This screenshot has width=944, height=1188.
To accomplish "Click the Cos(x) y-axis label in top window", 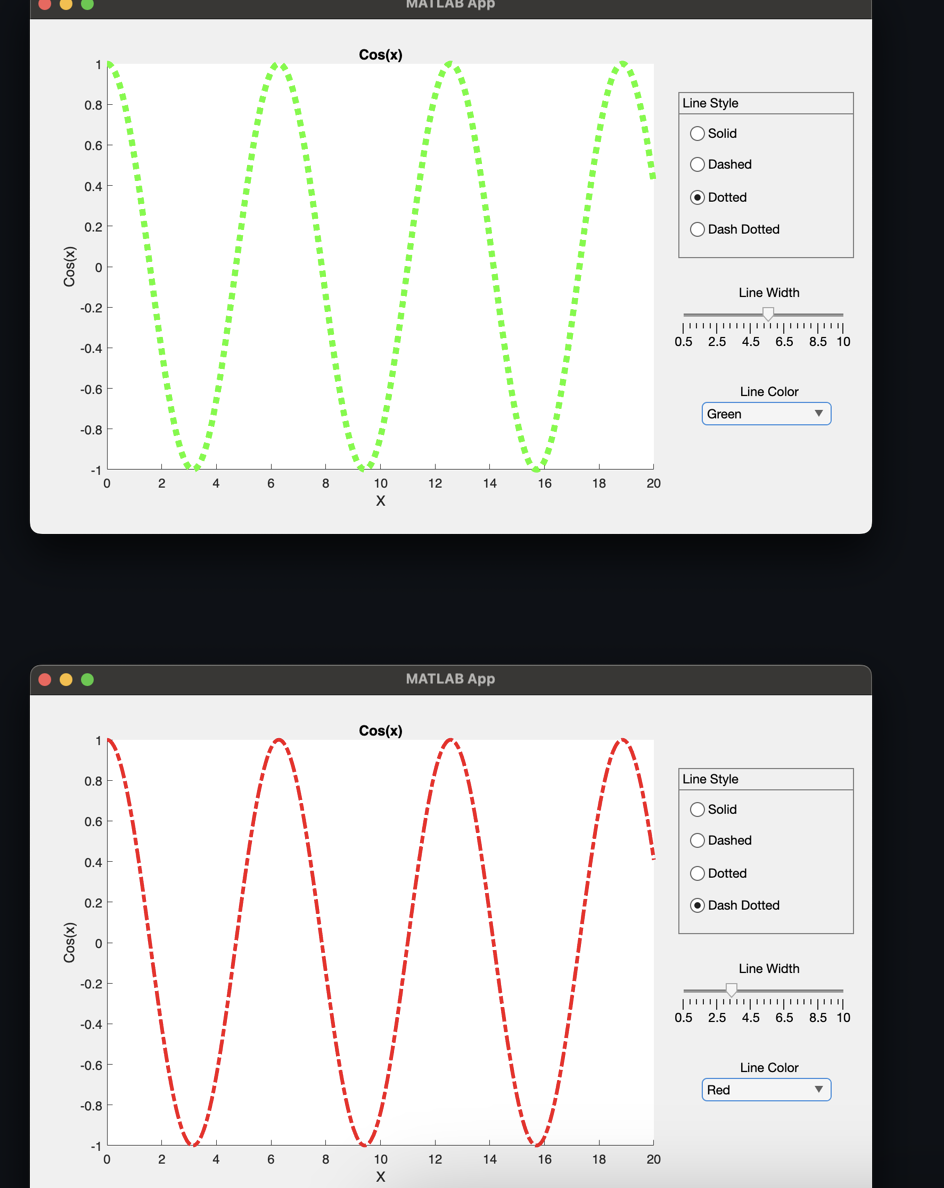I will [x=68, y=267].
